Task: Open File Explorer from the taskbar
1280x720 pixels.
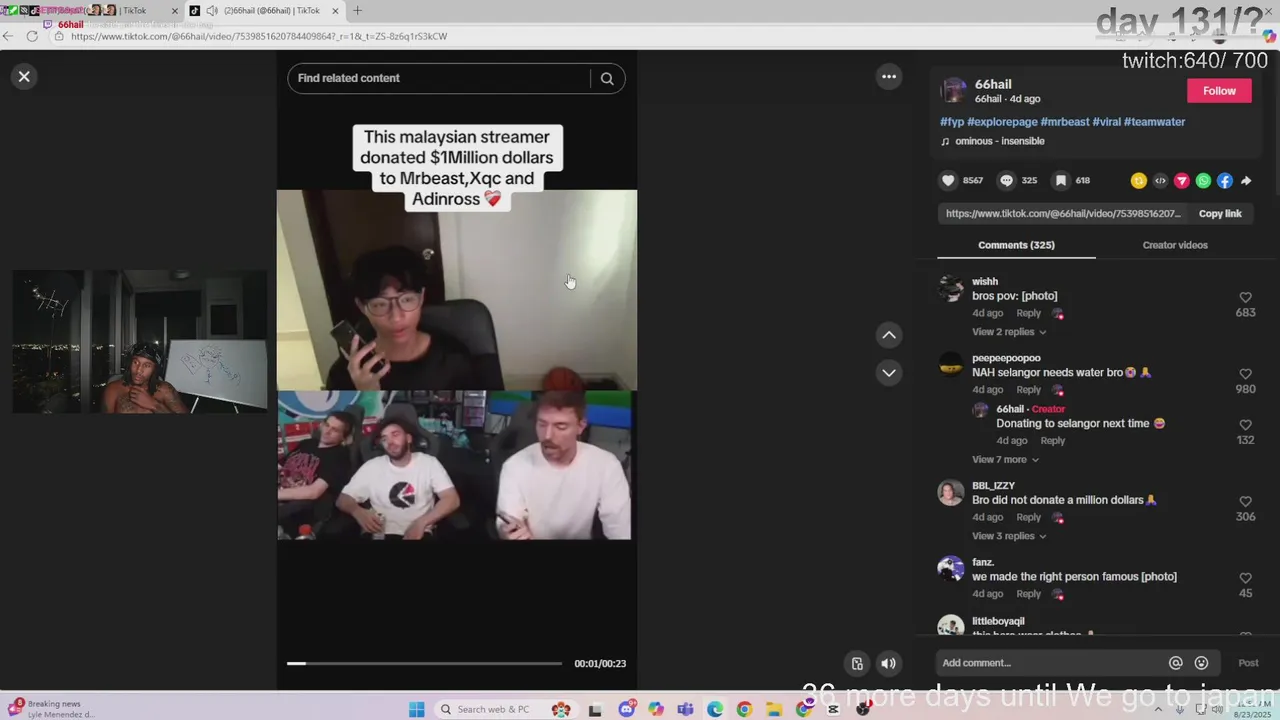Action: point(774,710)
